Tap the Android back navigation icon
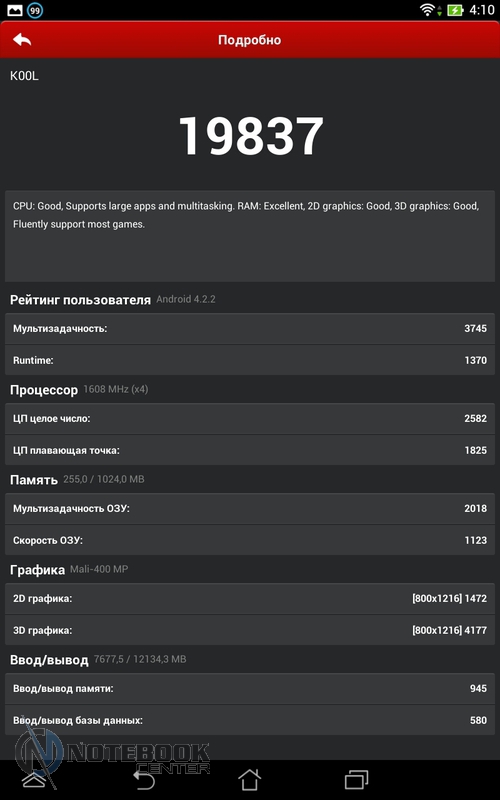The image size is (500, 800). [143, 780]
